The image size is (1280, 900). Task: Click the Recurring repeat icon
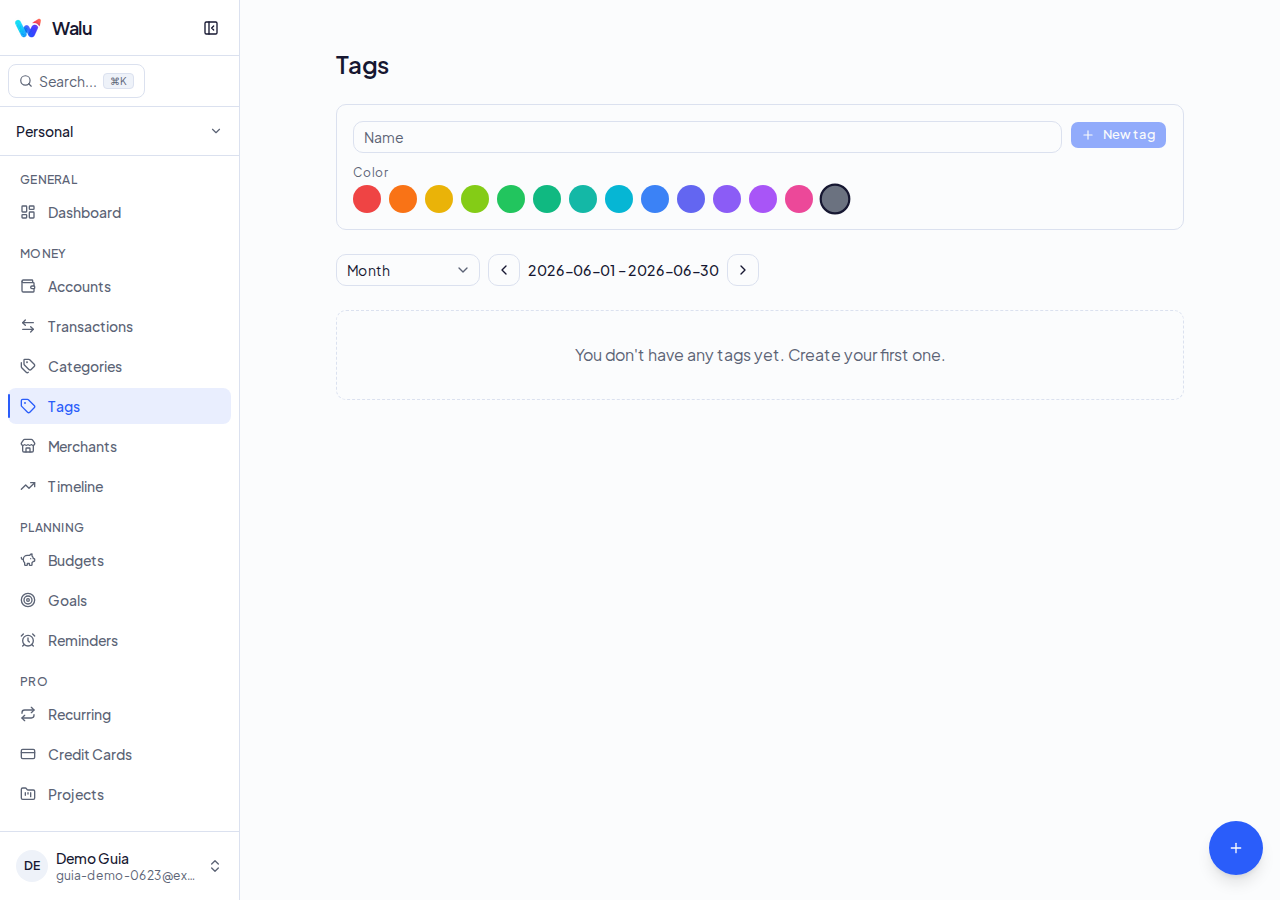click(28, 714)
